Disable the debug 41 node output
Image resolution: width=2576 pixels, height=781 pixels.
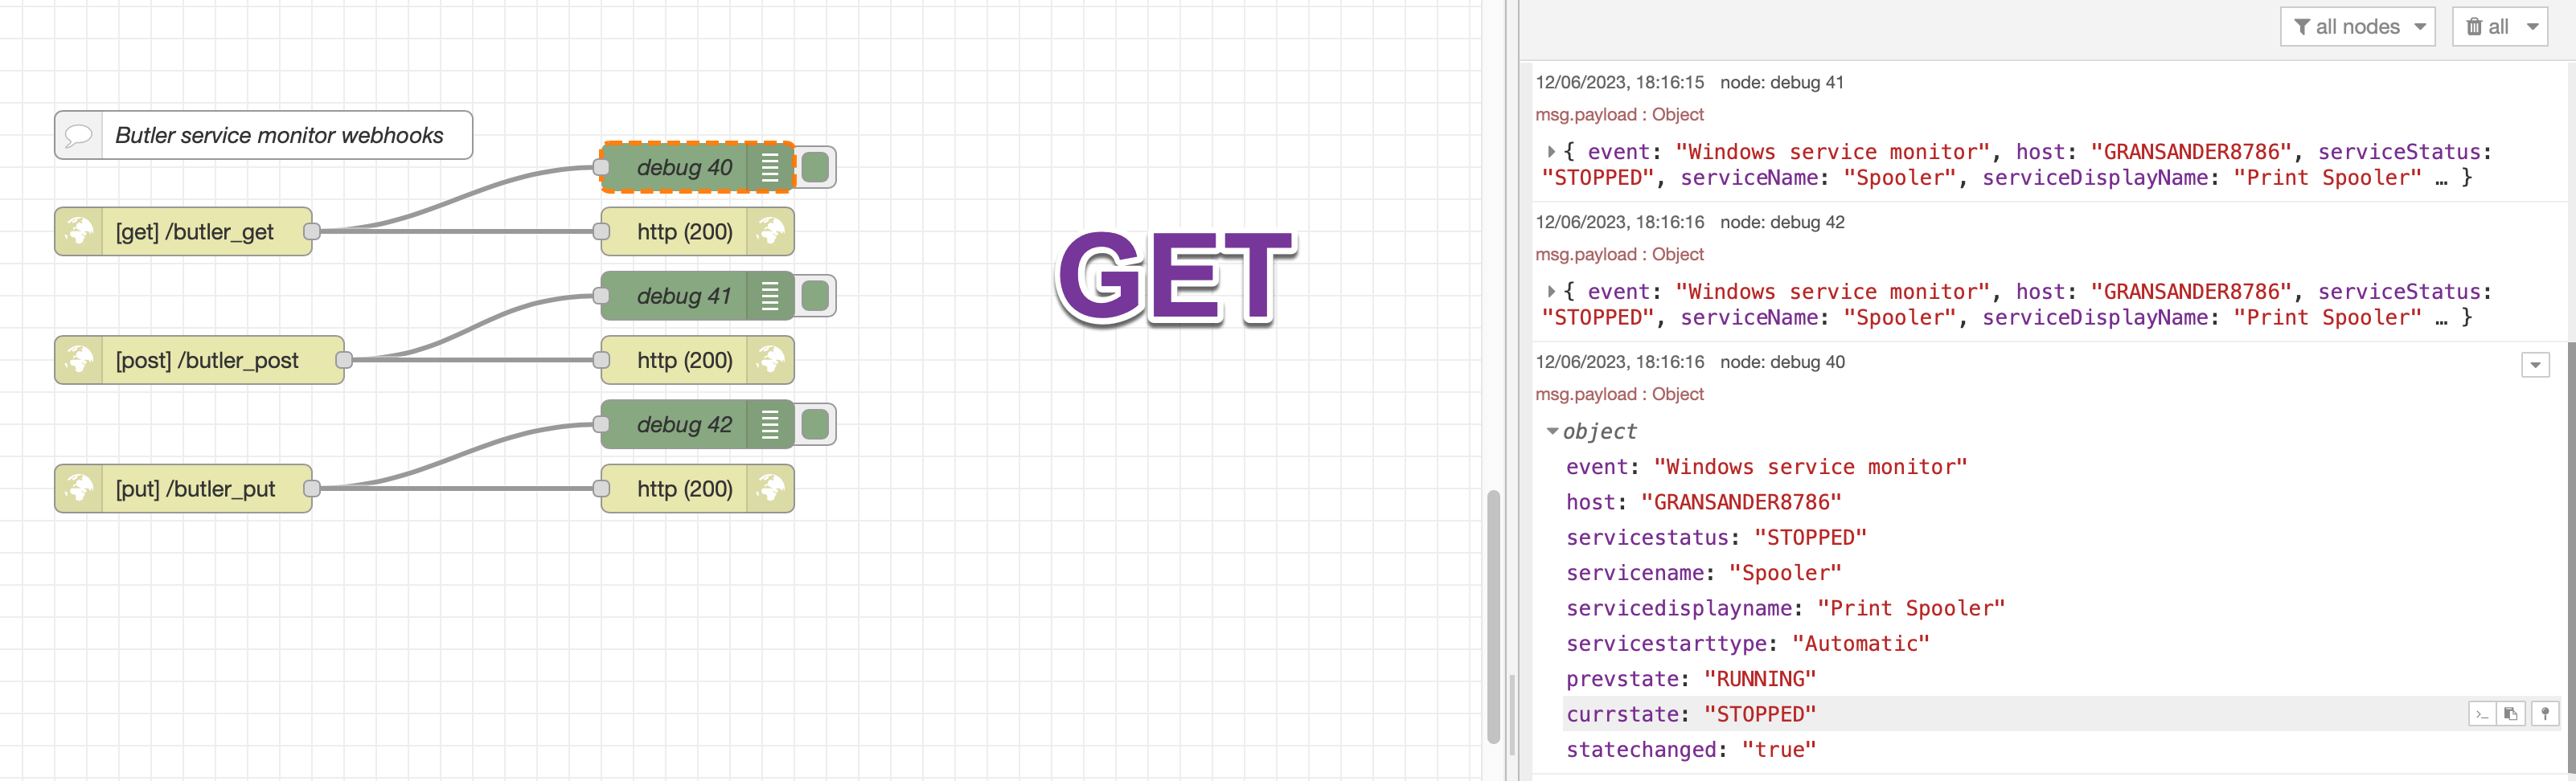[816, 296]
